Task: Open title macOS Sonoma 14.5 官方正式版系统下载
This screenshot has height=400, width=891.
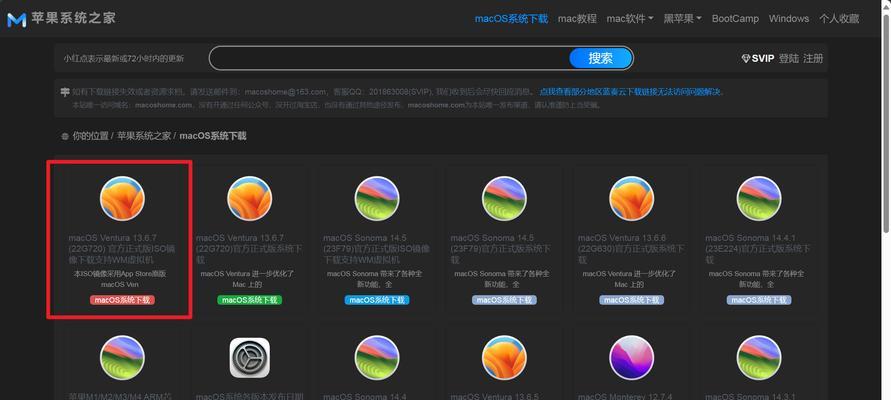Action: (503, 248)
